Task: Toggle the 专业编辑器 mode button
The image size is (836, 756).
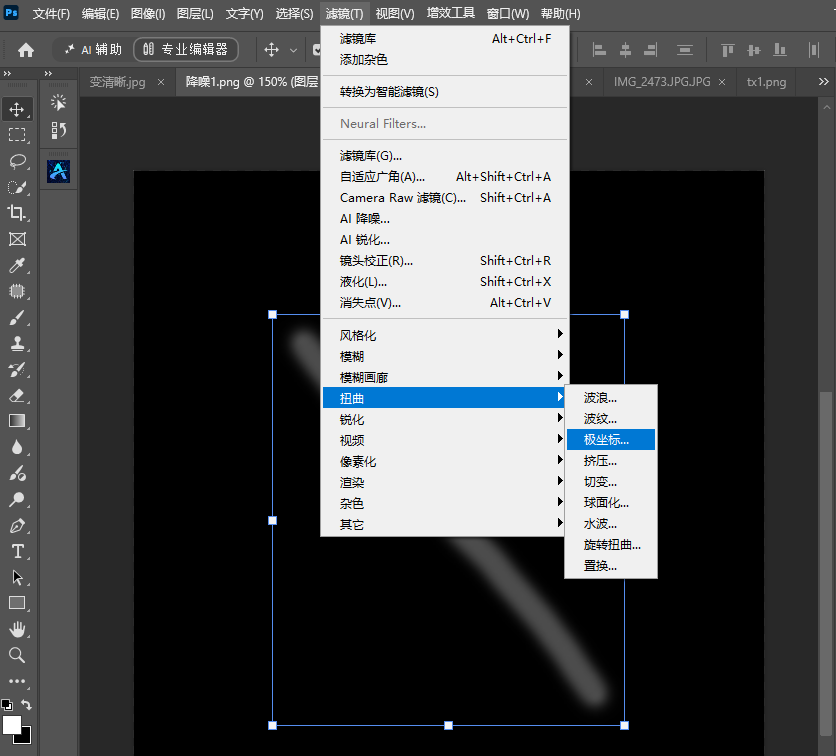Action: click(x=186, y=50)
